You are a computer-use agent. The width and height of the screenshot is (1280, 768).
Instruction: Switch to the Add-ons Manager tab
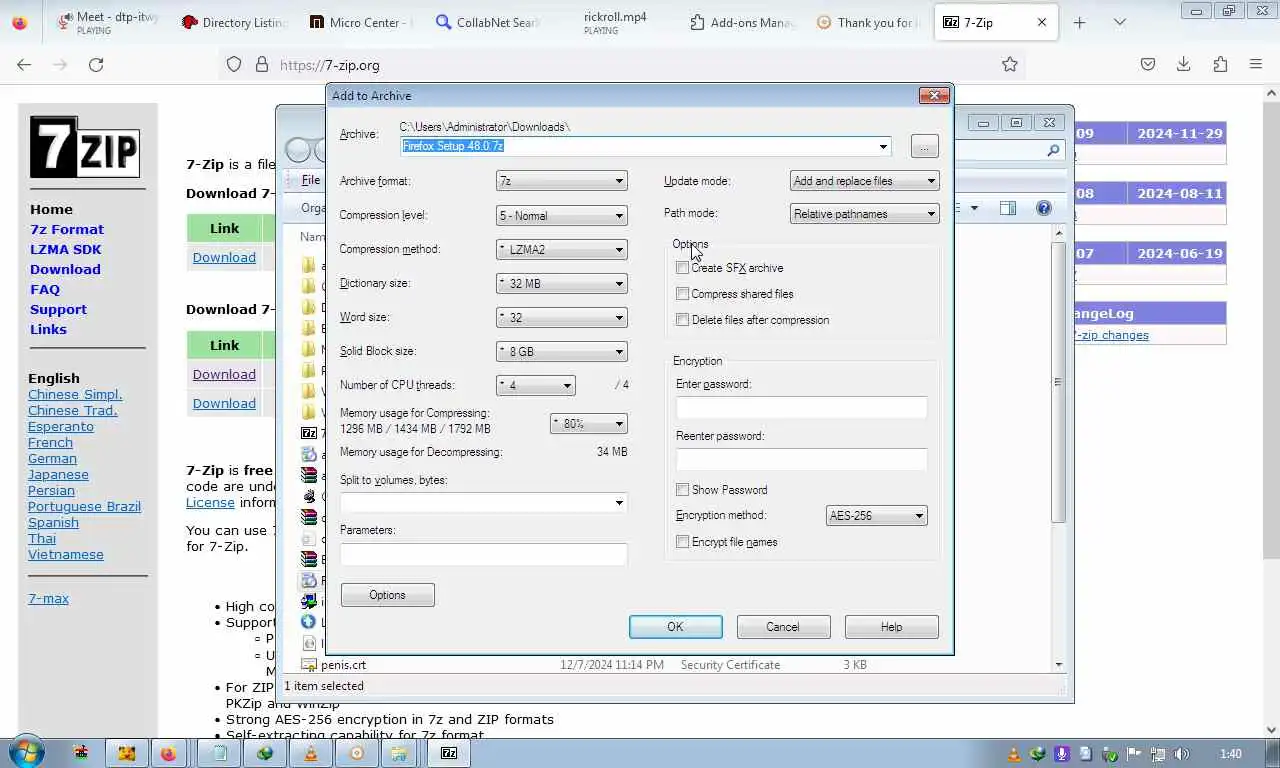(741, 22)
